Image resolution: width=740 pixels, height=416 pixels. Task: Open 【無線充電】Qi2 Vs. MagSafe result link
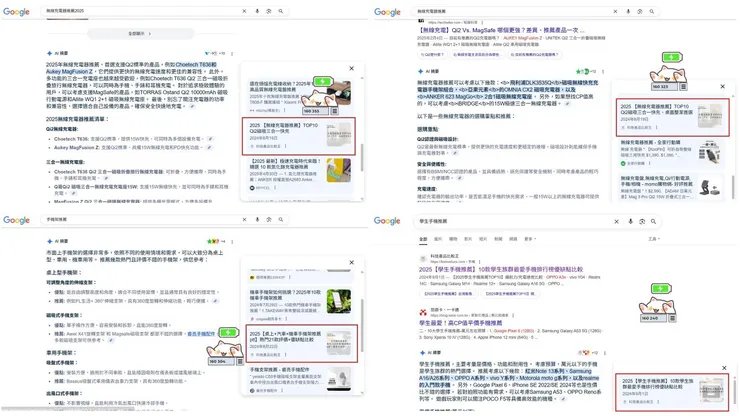tap(501, 30)
